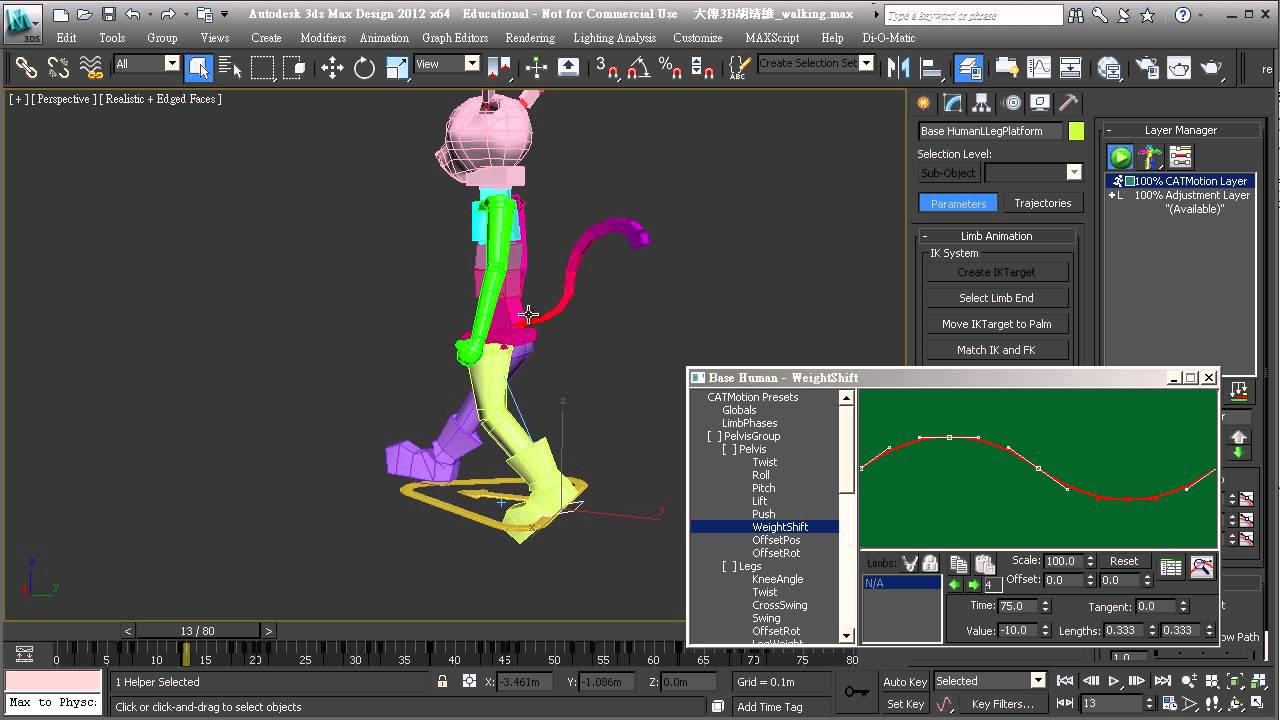This screenshot has width=1280, height=720.
Task: Toggle Percent Snap icon
Action: pyautogui.click(x=670, y=68)
